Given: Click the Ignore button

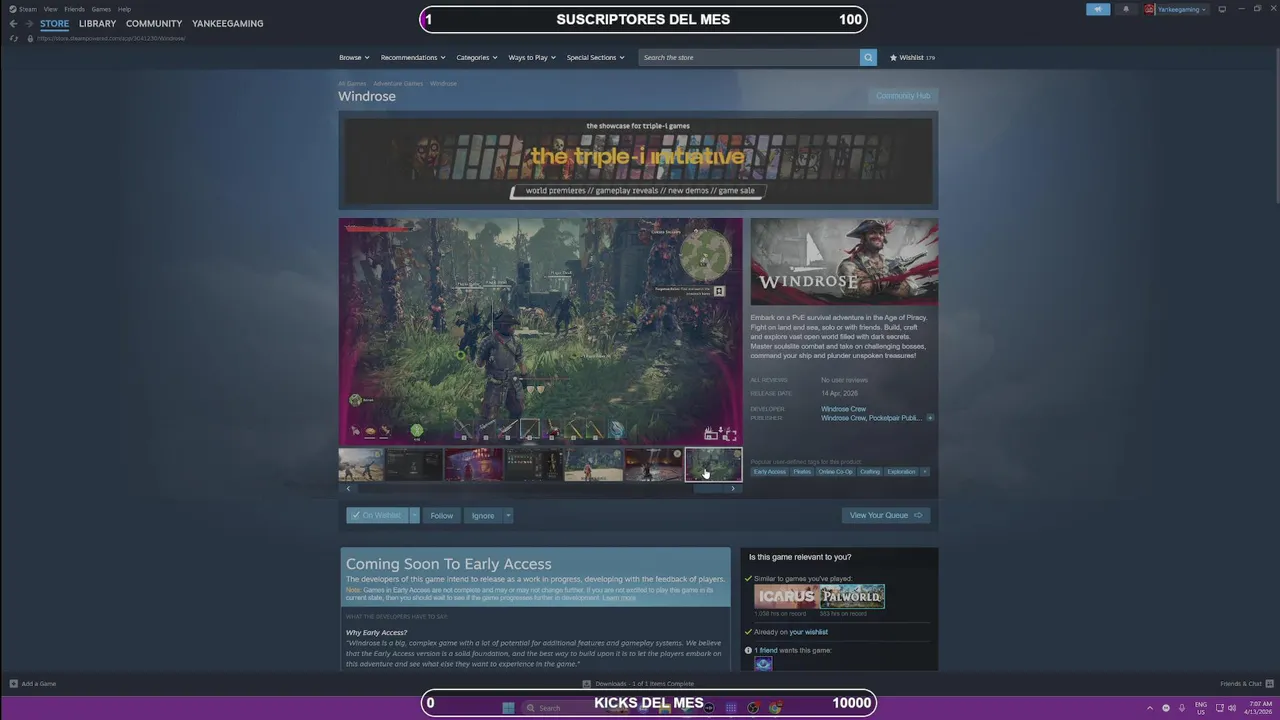Looking at the screenshot, I should 483,515.
